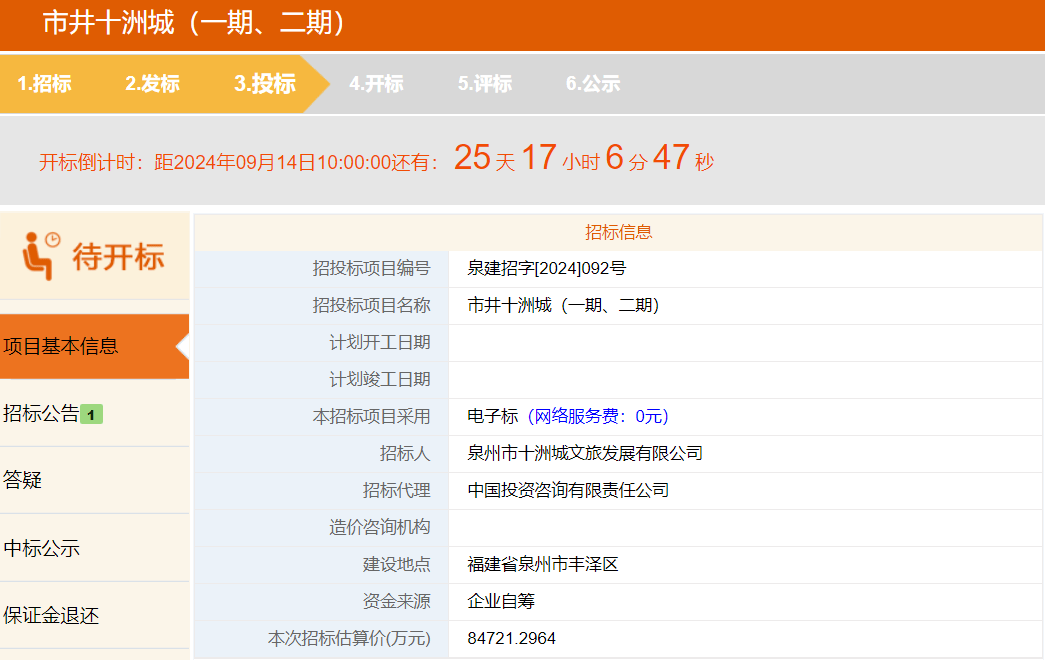Click the 招标信息 table header
This screenshot has height=660, width=1045.
pyautogui.click(x=618, y=232)
